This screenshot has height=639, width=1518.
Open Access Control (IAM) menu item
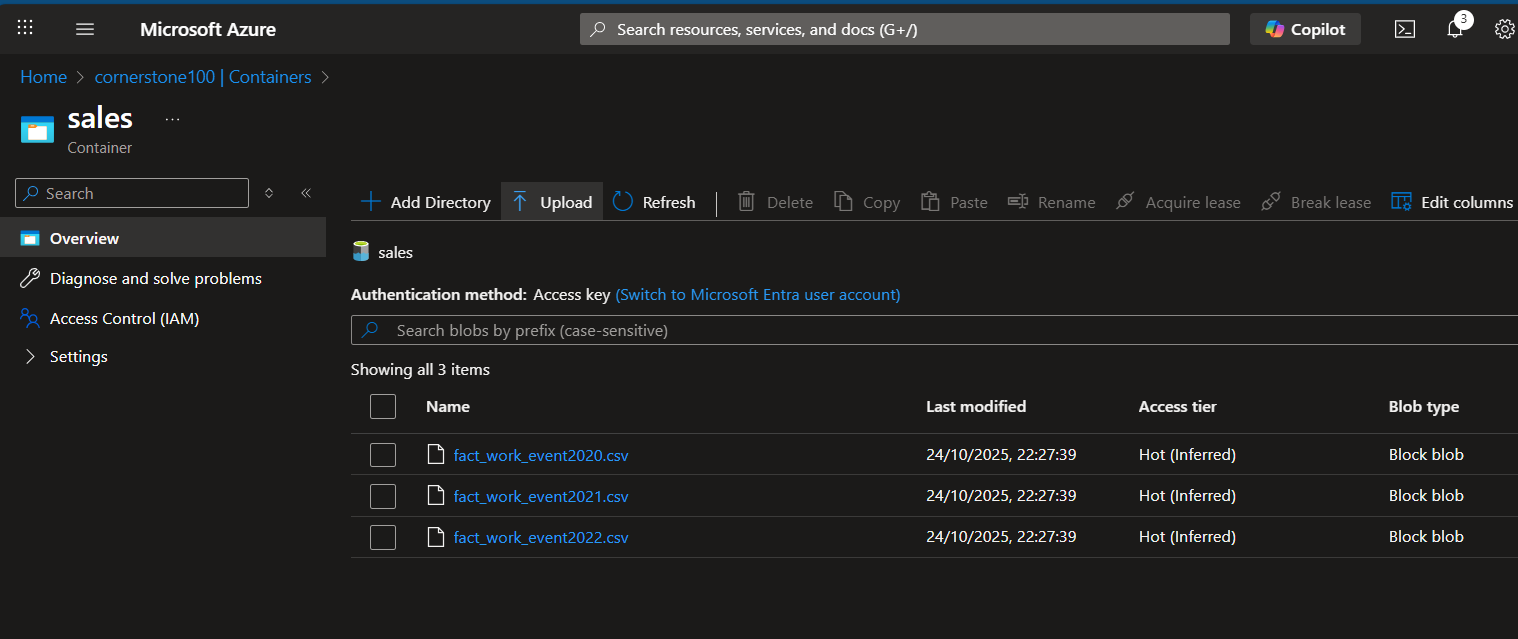tap(124, 318)
